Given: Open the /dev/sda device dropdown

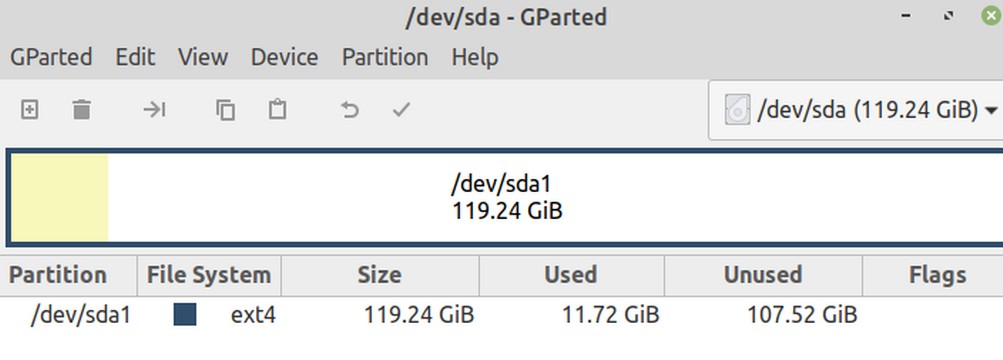Looking at the screenshot, I should (x=855, y=110).
